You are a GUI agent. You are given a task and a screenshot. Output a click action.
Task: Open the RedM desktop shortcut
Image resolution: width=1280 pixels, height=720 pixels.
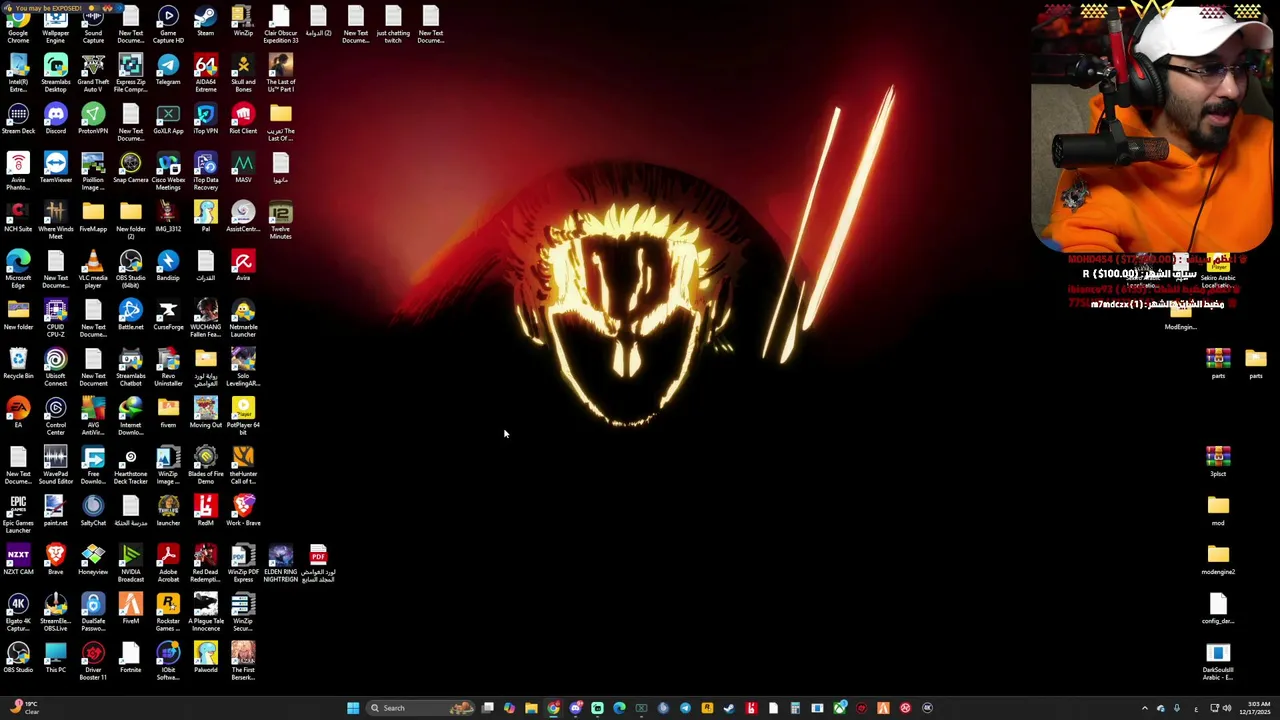pos(205,511)
